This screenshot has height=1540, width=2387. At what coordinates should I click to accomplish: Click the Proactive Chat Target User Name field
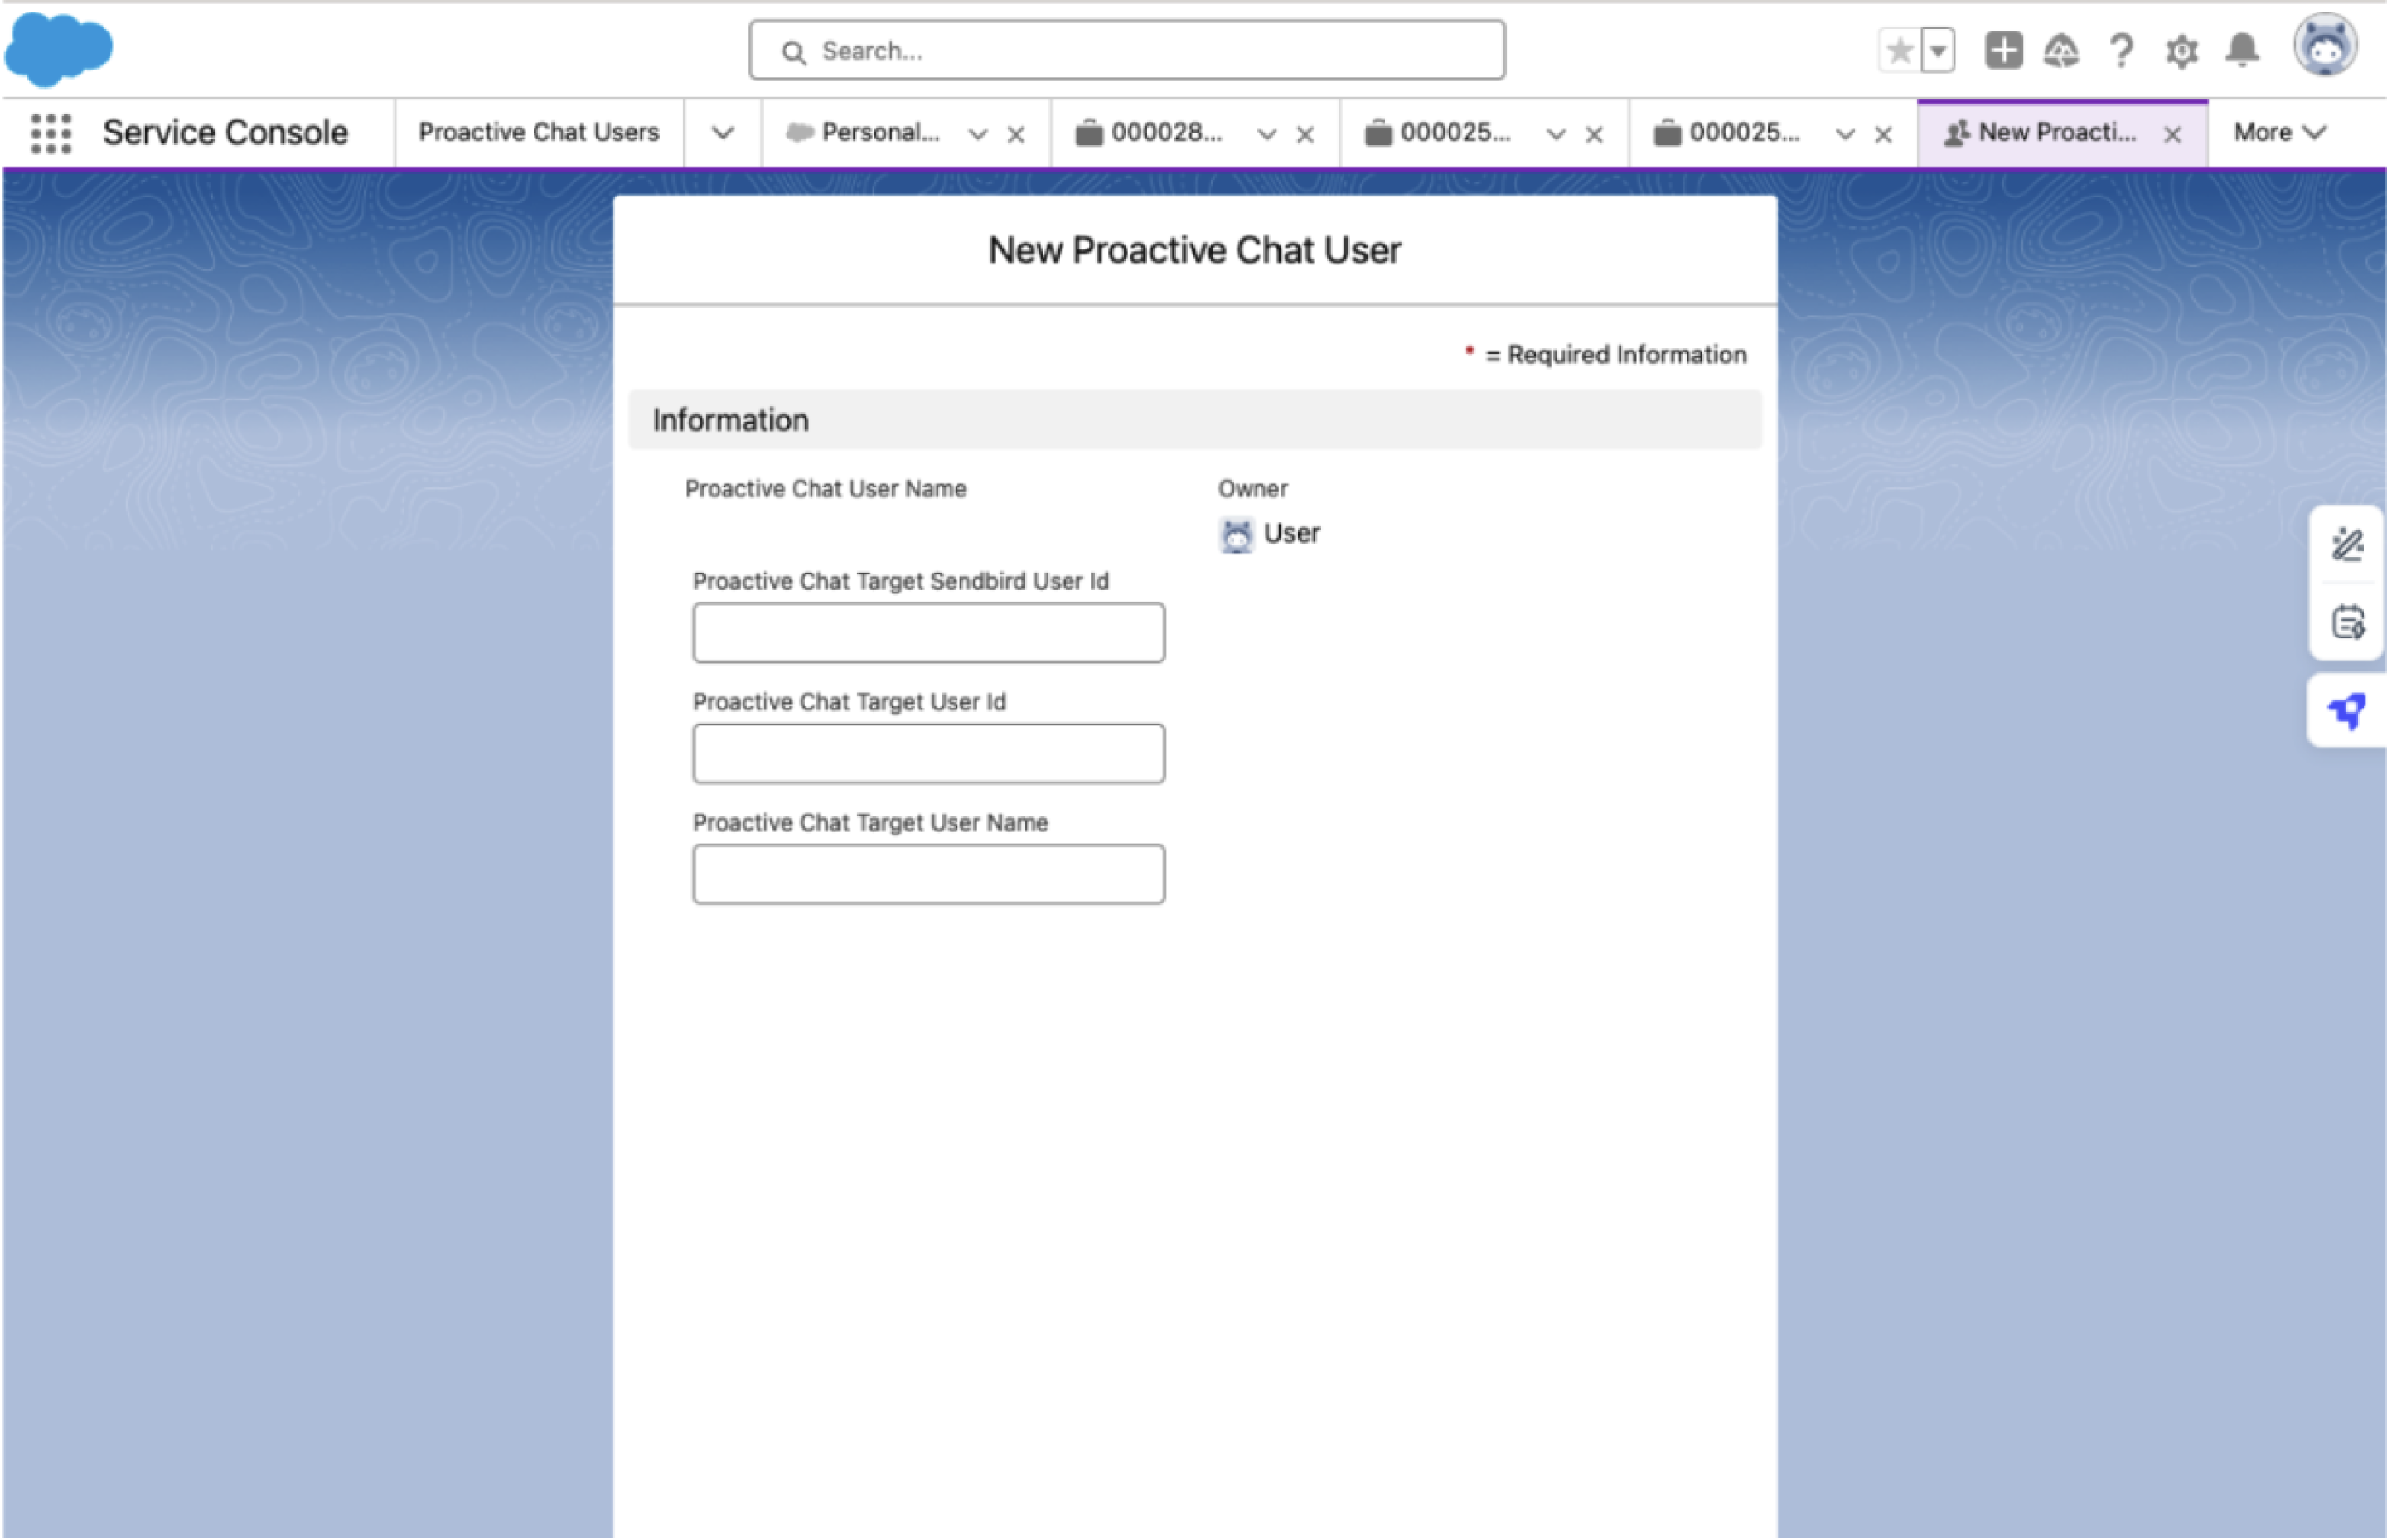point(928,875)
